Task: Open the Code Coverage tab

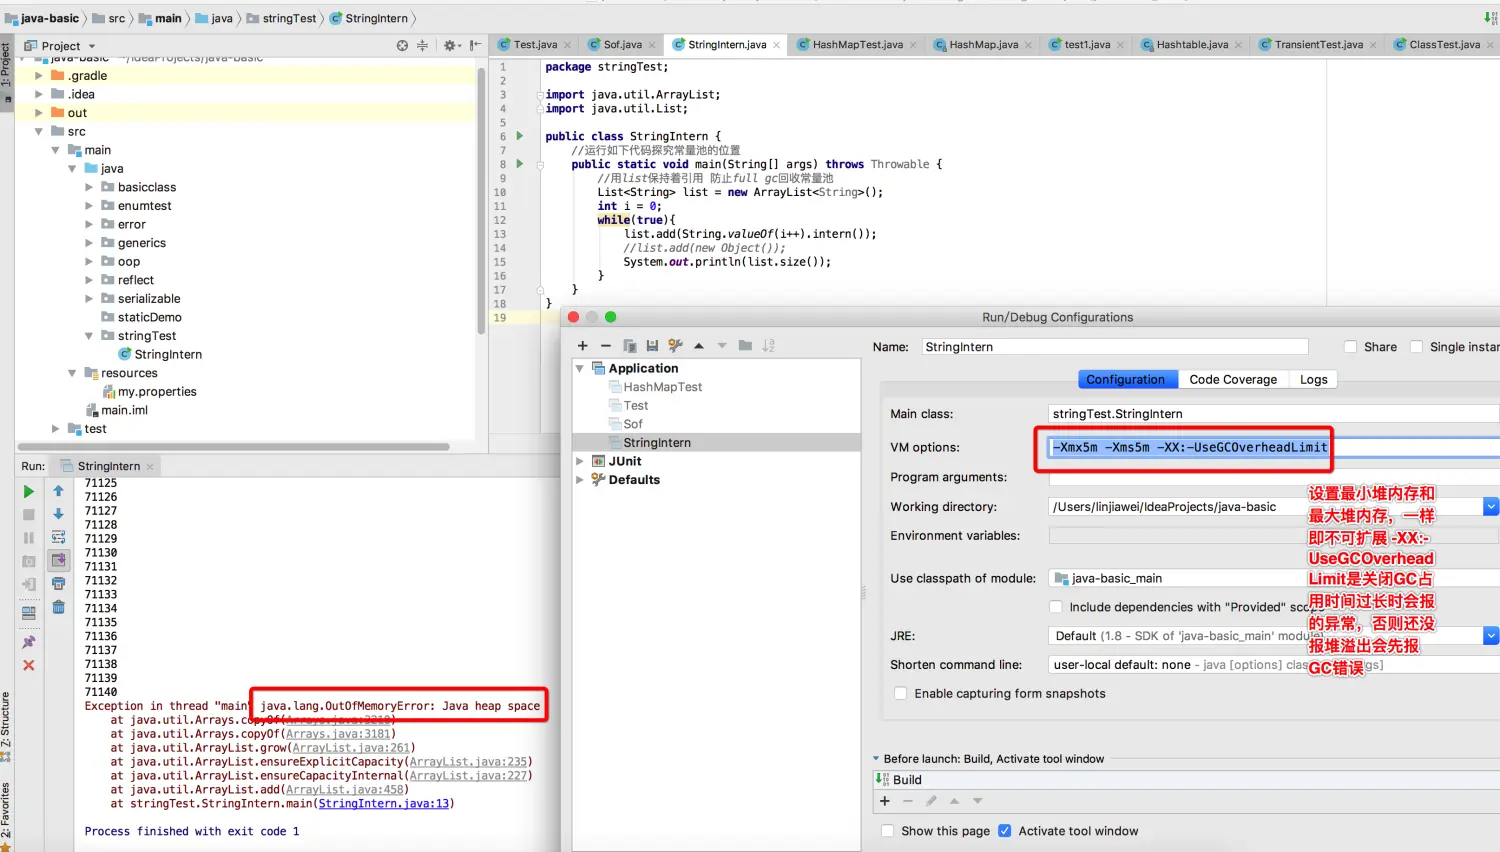Action: coord(1232,380)
